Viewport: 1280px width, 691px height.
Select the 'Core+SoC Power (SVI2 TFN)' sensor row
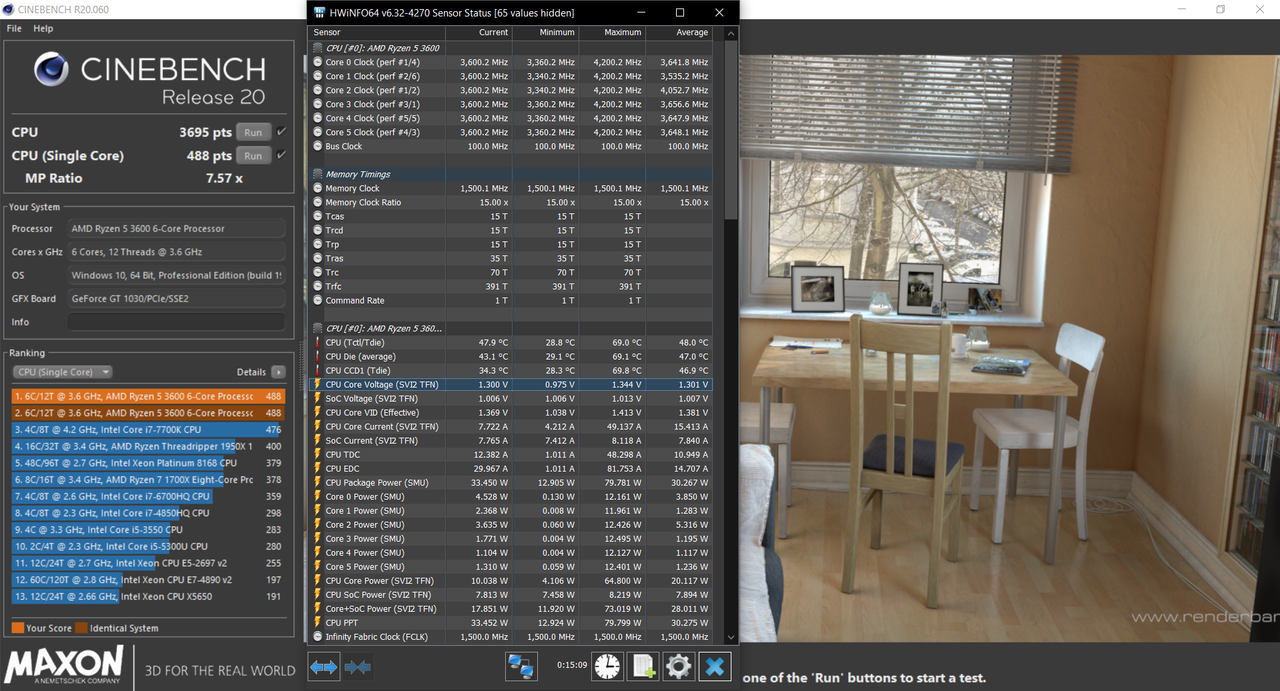(x=510, y=608)
